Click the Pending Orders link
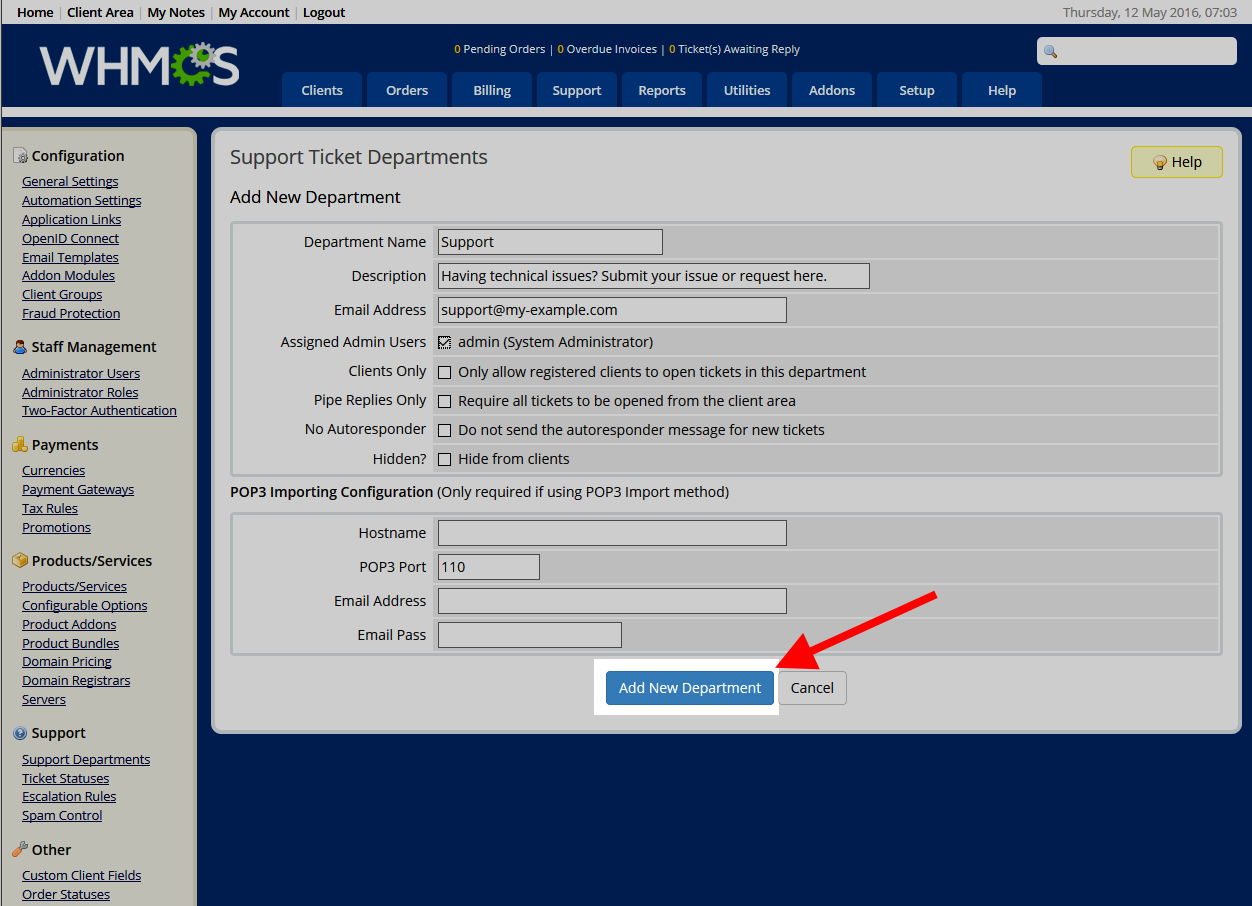The width and height of the screenshot is (1252, 906). 500,49
